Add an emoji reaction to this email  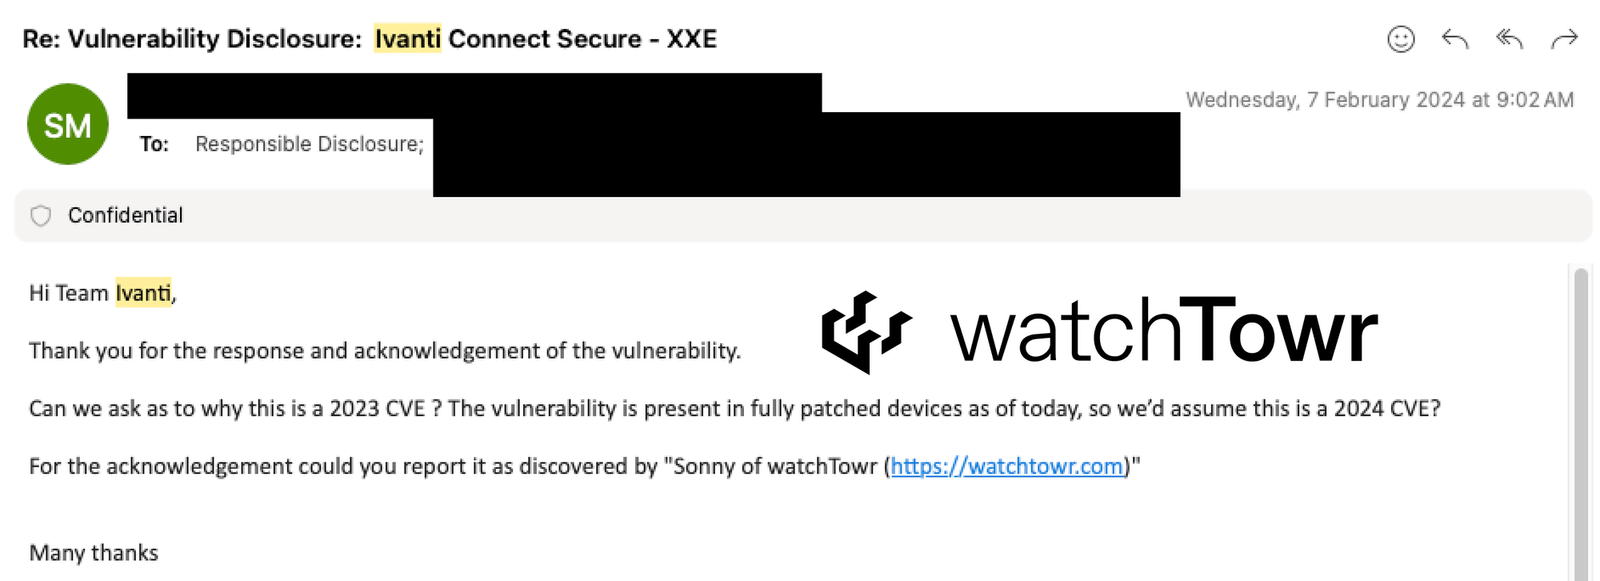(x=1401, y=40)
